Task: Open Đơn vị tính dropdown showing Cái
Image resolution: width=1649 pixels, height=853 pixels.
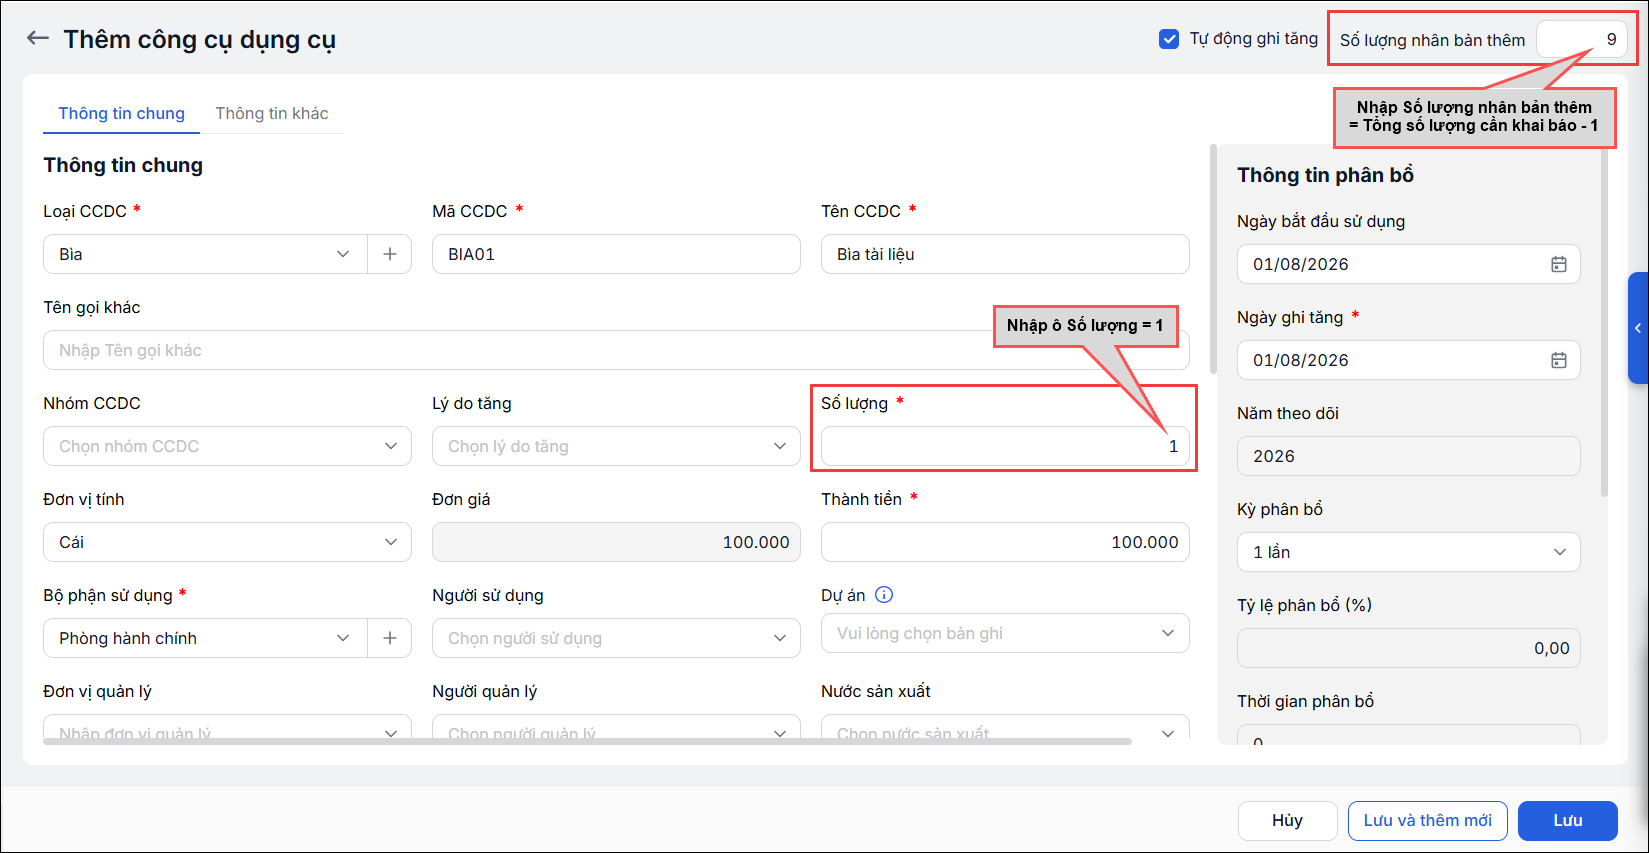Action: point(227,542)
